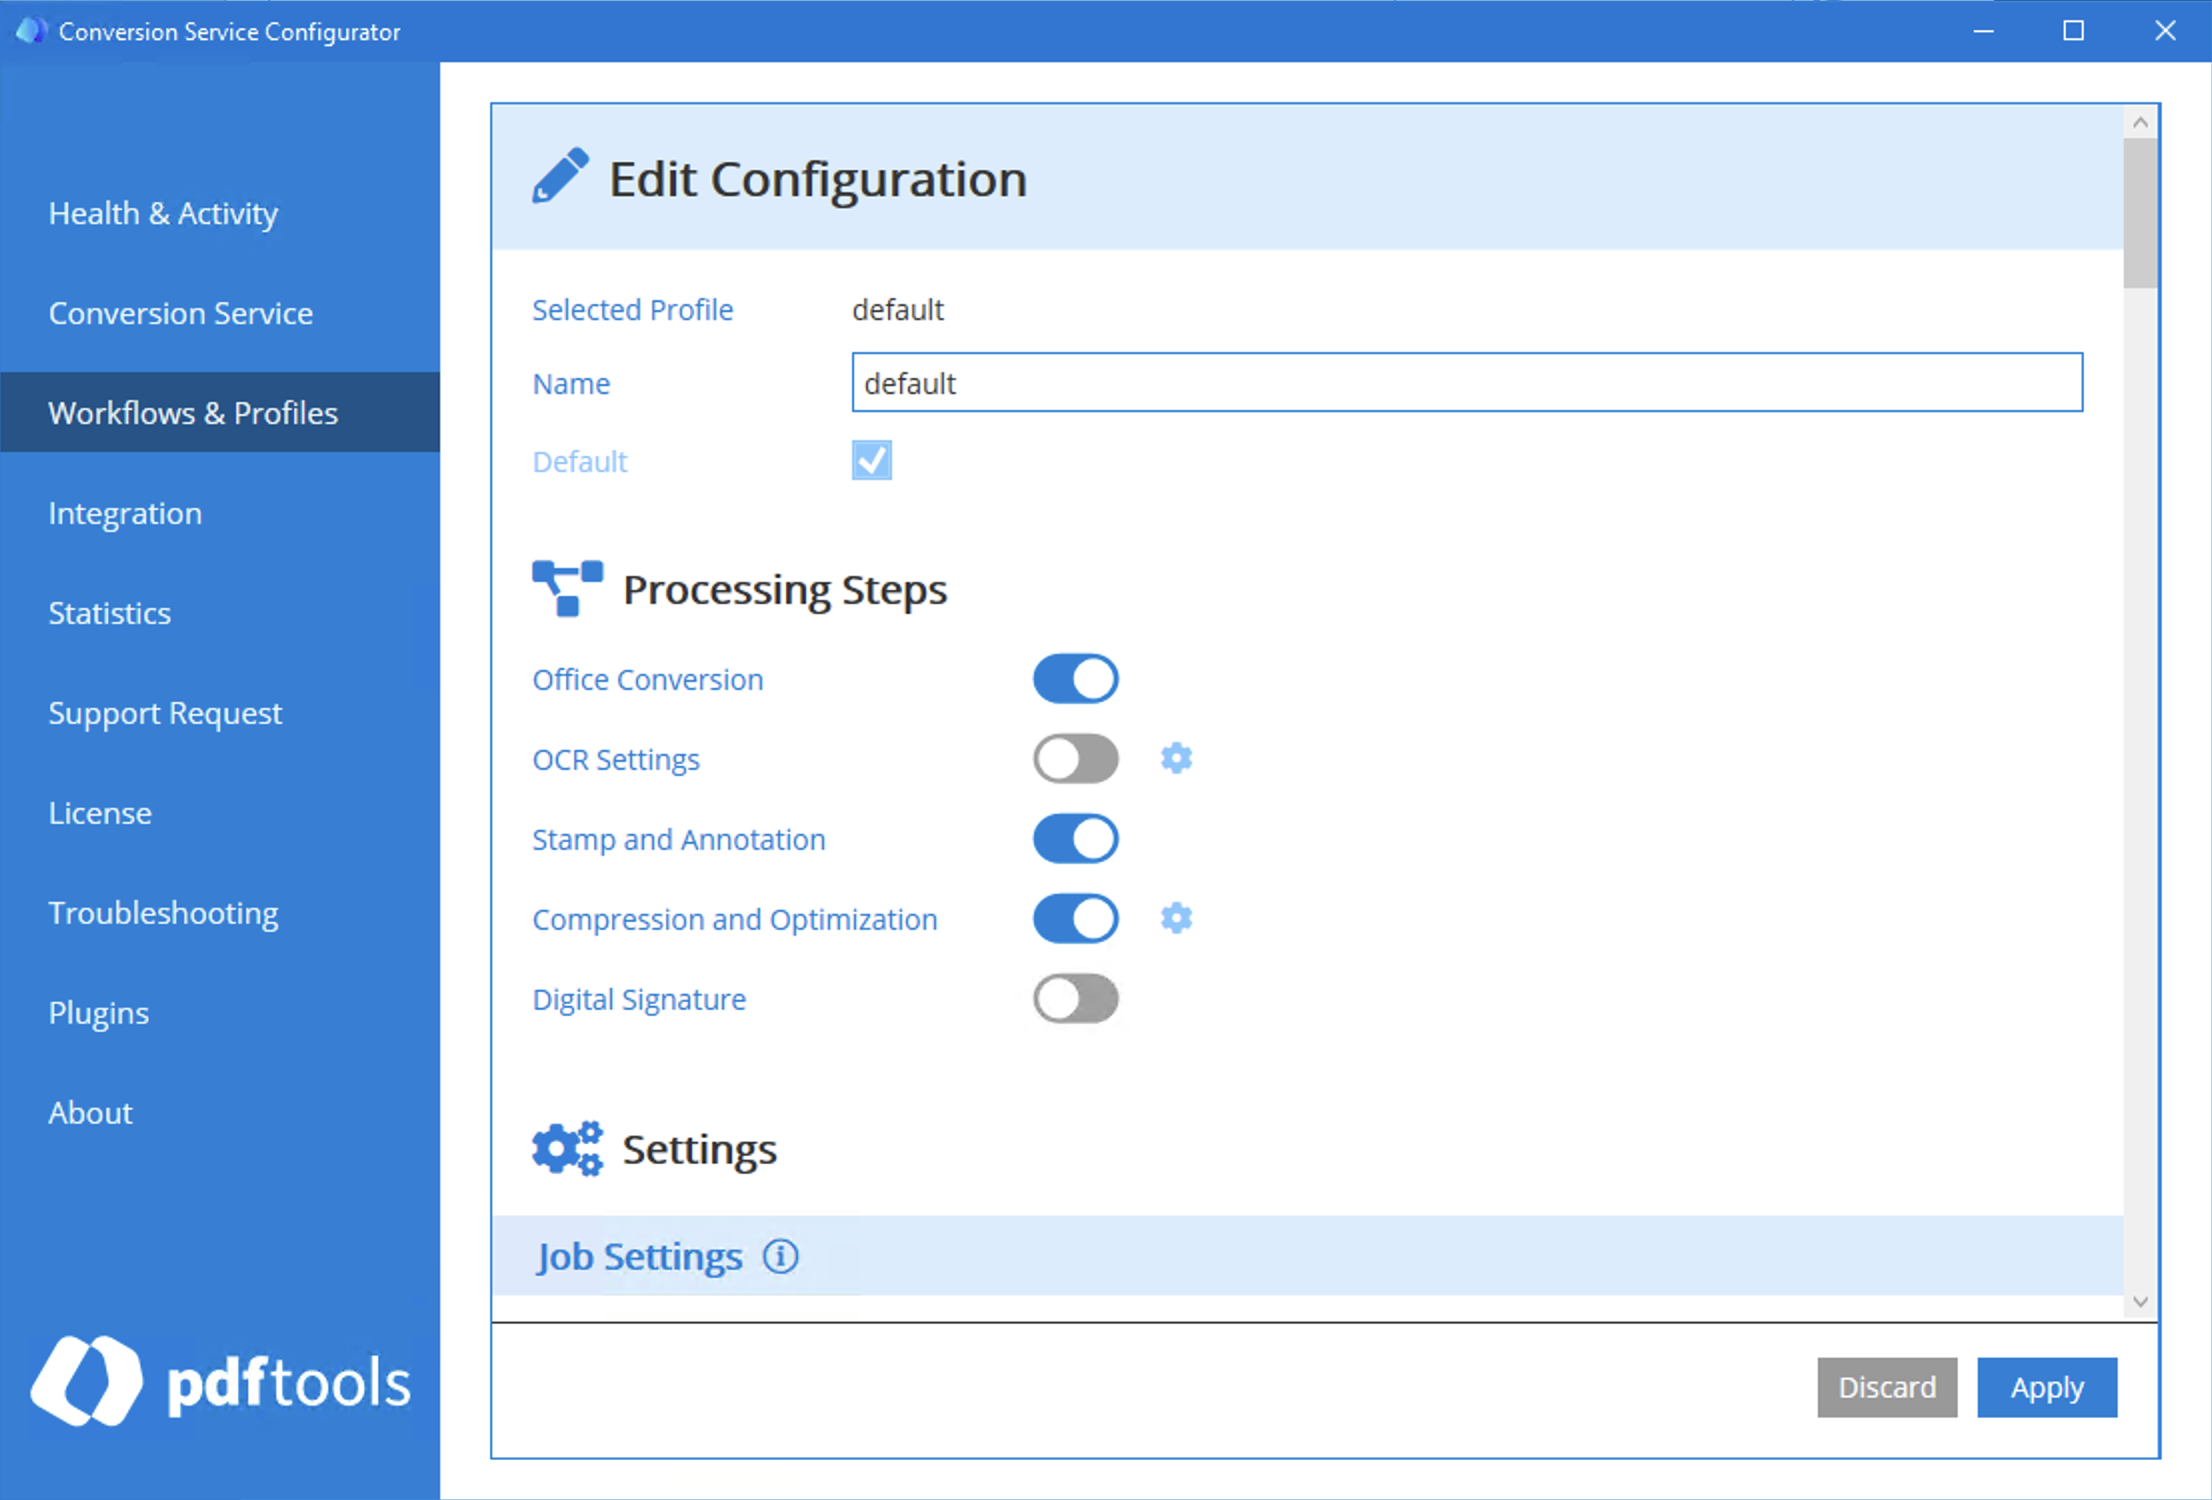This screenshot has width=2212, height=1500.
Task: Open OCR Settings gear options
Action: click(1177, 758)
